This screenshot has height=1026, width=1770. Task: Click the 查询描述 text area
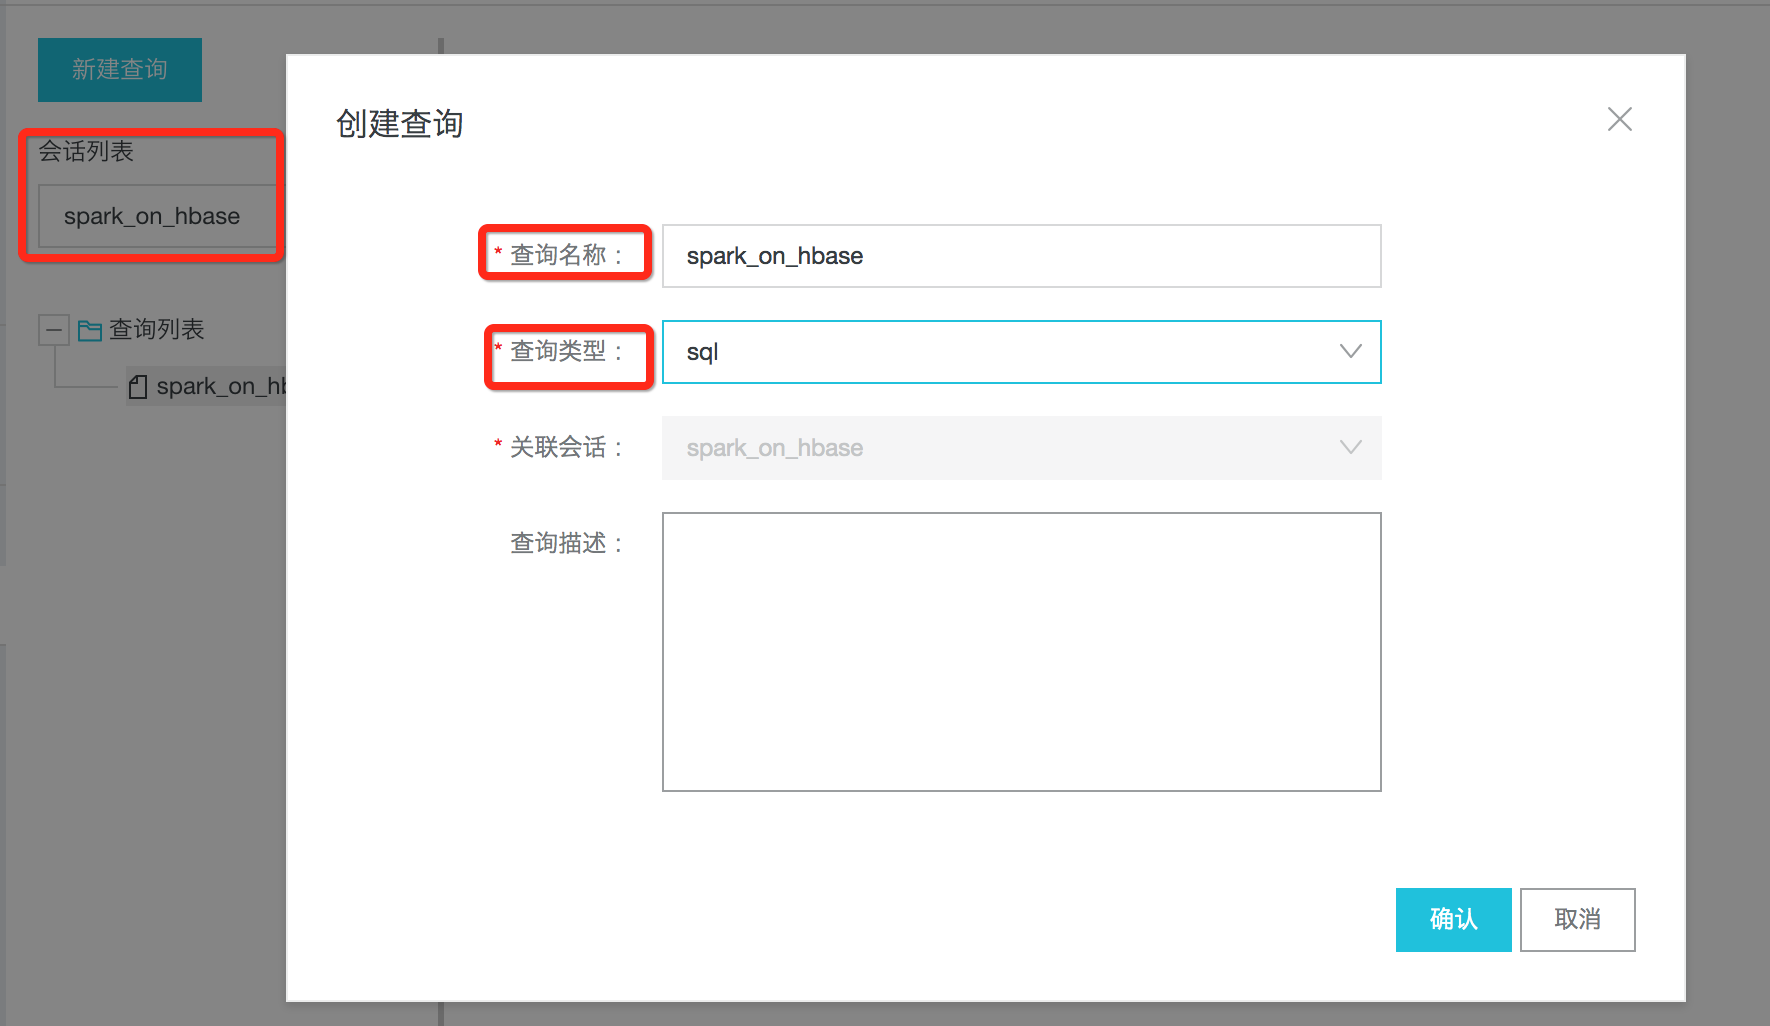(x=1021, y=652)
